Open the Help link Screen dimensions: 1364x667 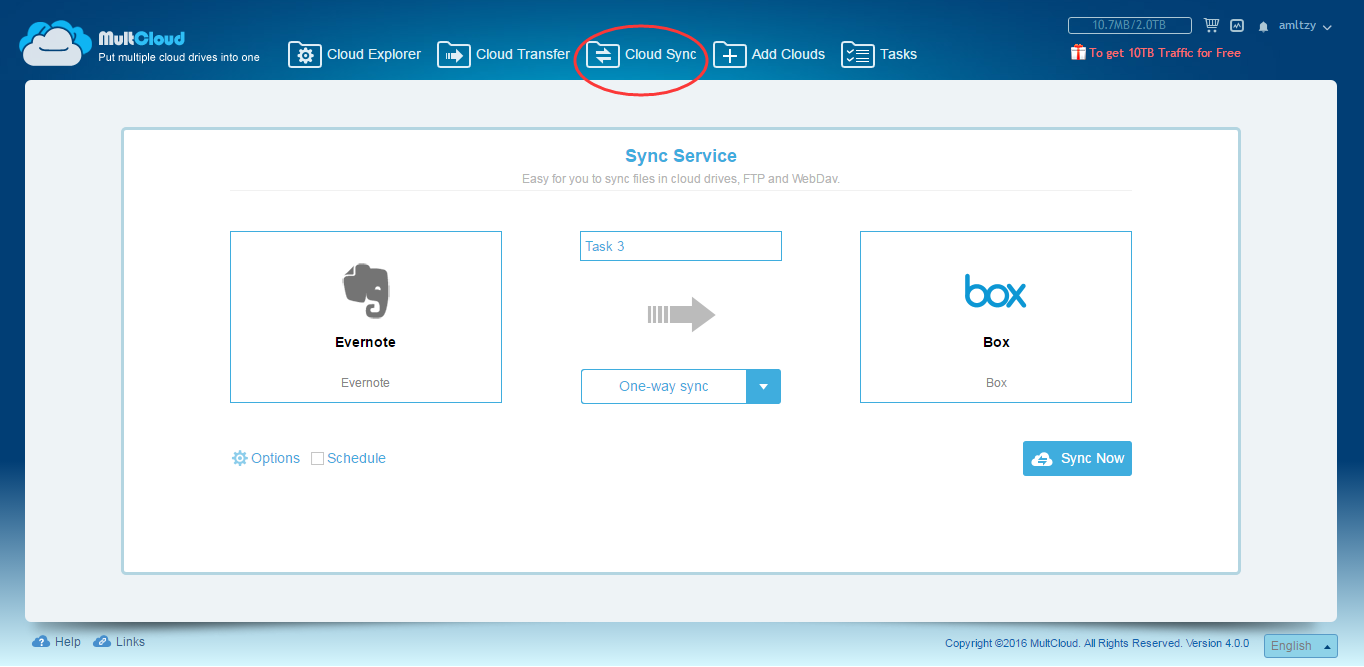coord(57,642)
